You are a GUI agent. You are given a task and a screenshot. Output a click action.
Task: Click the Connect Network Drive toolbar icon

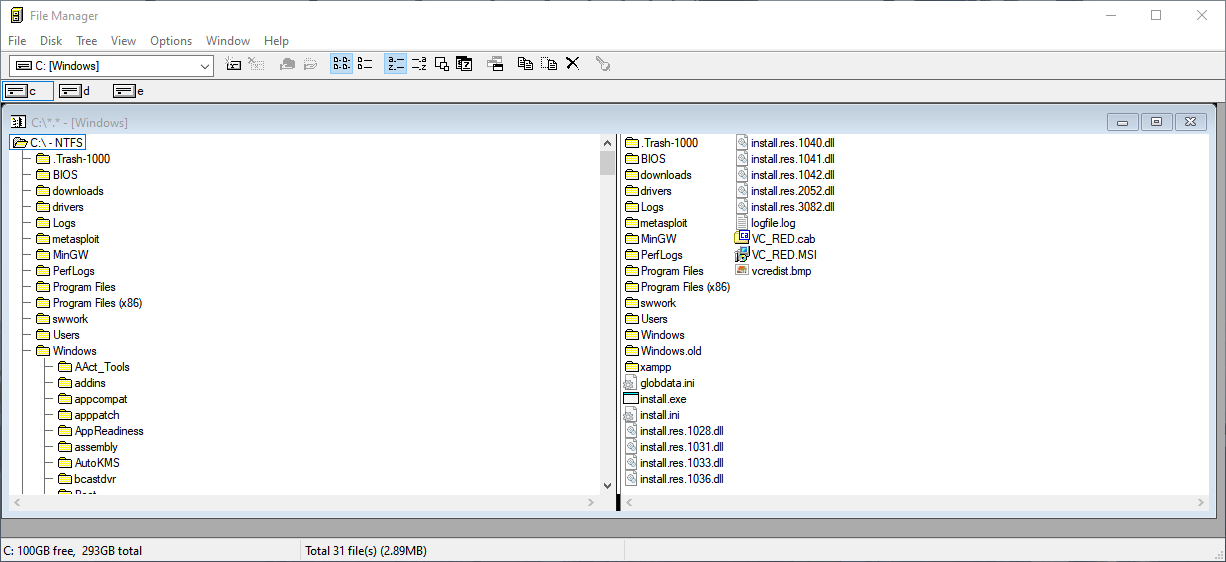click(234, 64)
